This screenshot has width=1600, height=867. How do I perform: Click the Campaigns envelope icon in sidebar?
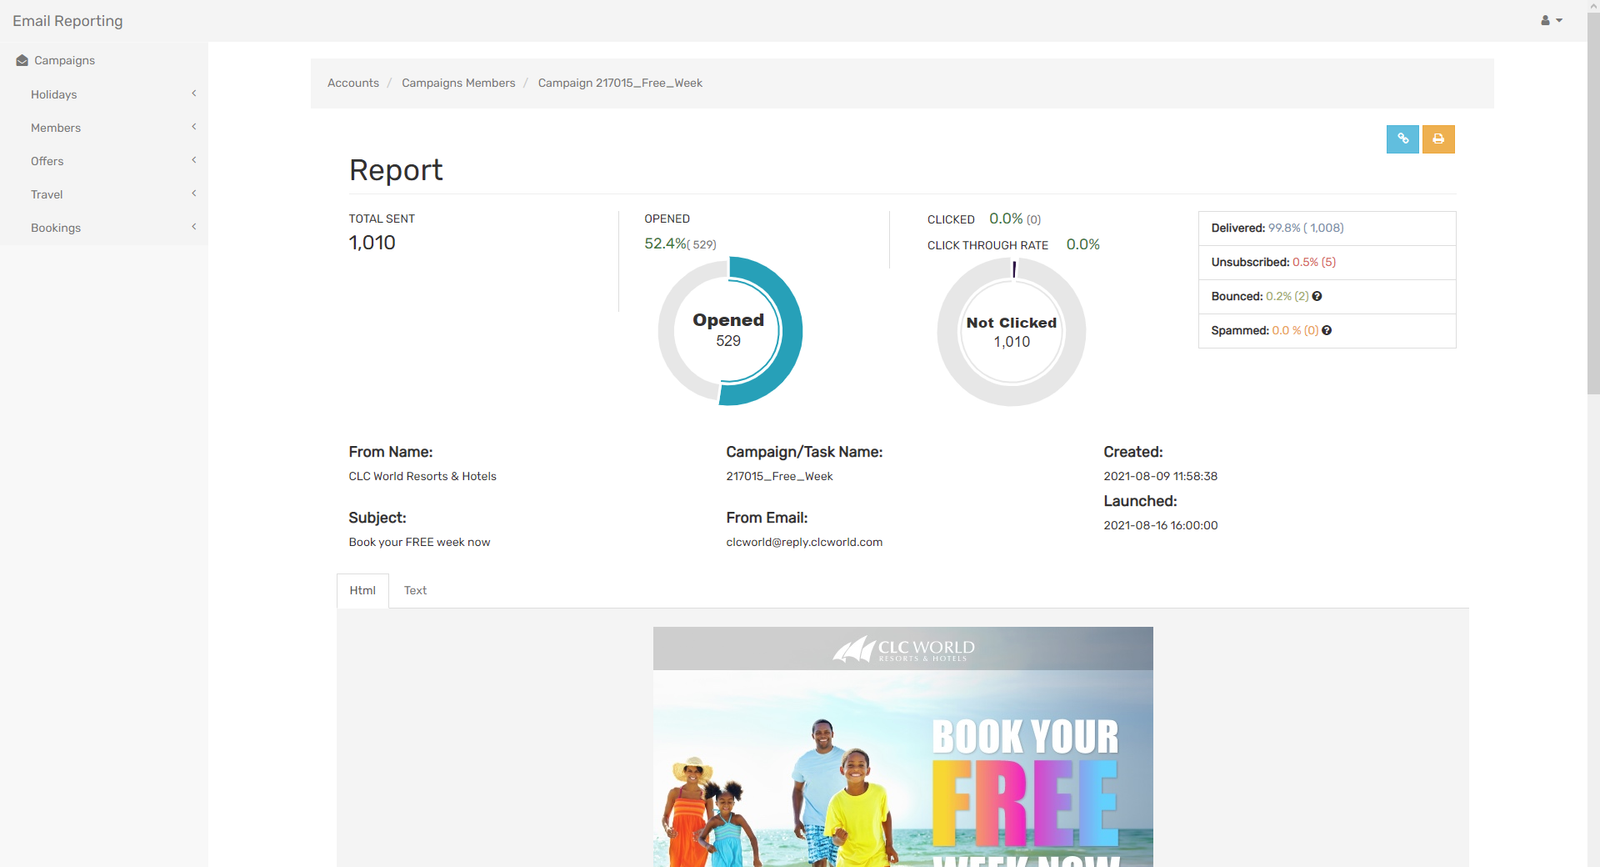(x=22, y=61)
